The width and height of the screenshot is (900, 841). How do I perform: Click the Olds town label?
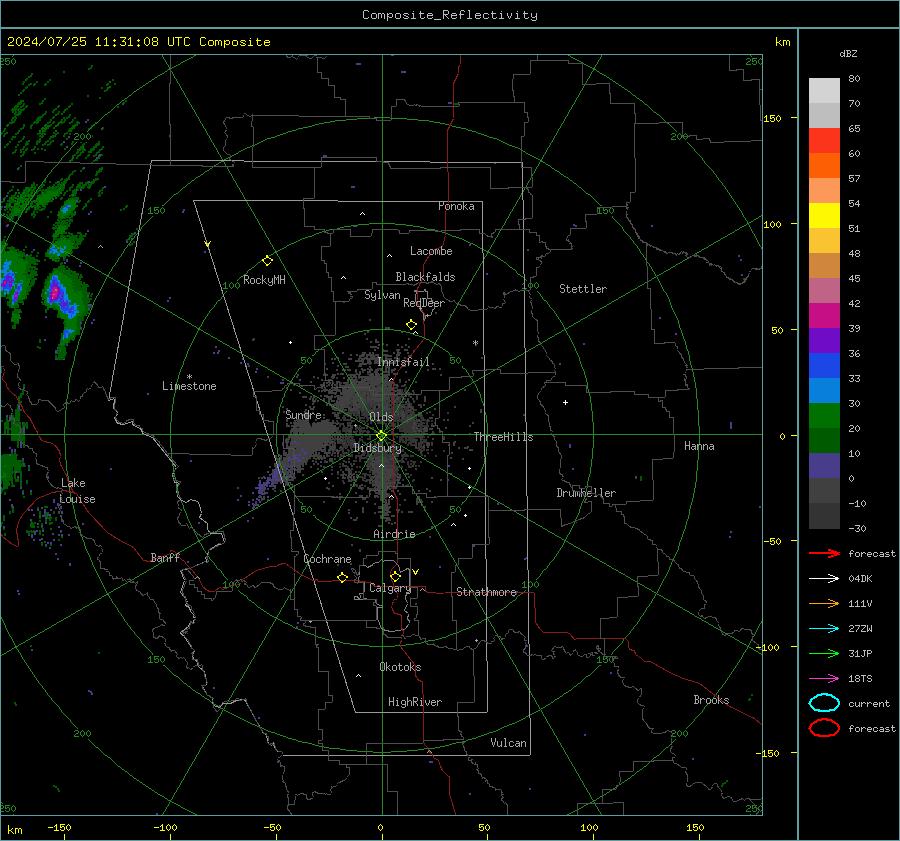point(381,417)
